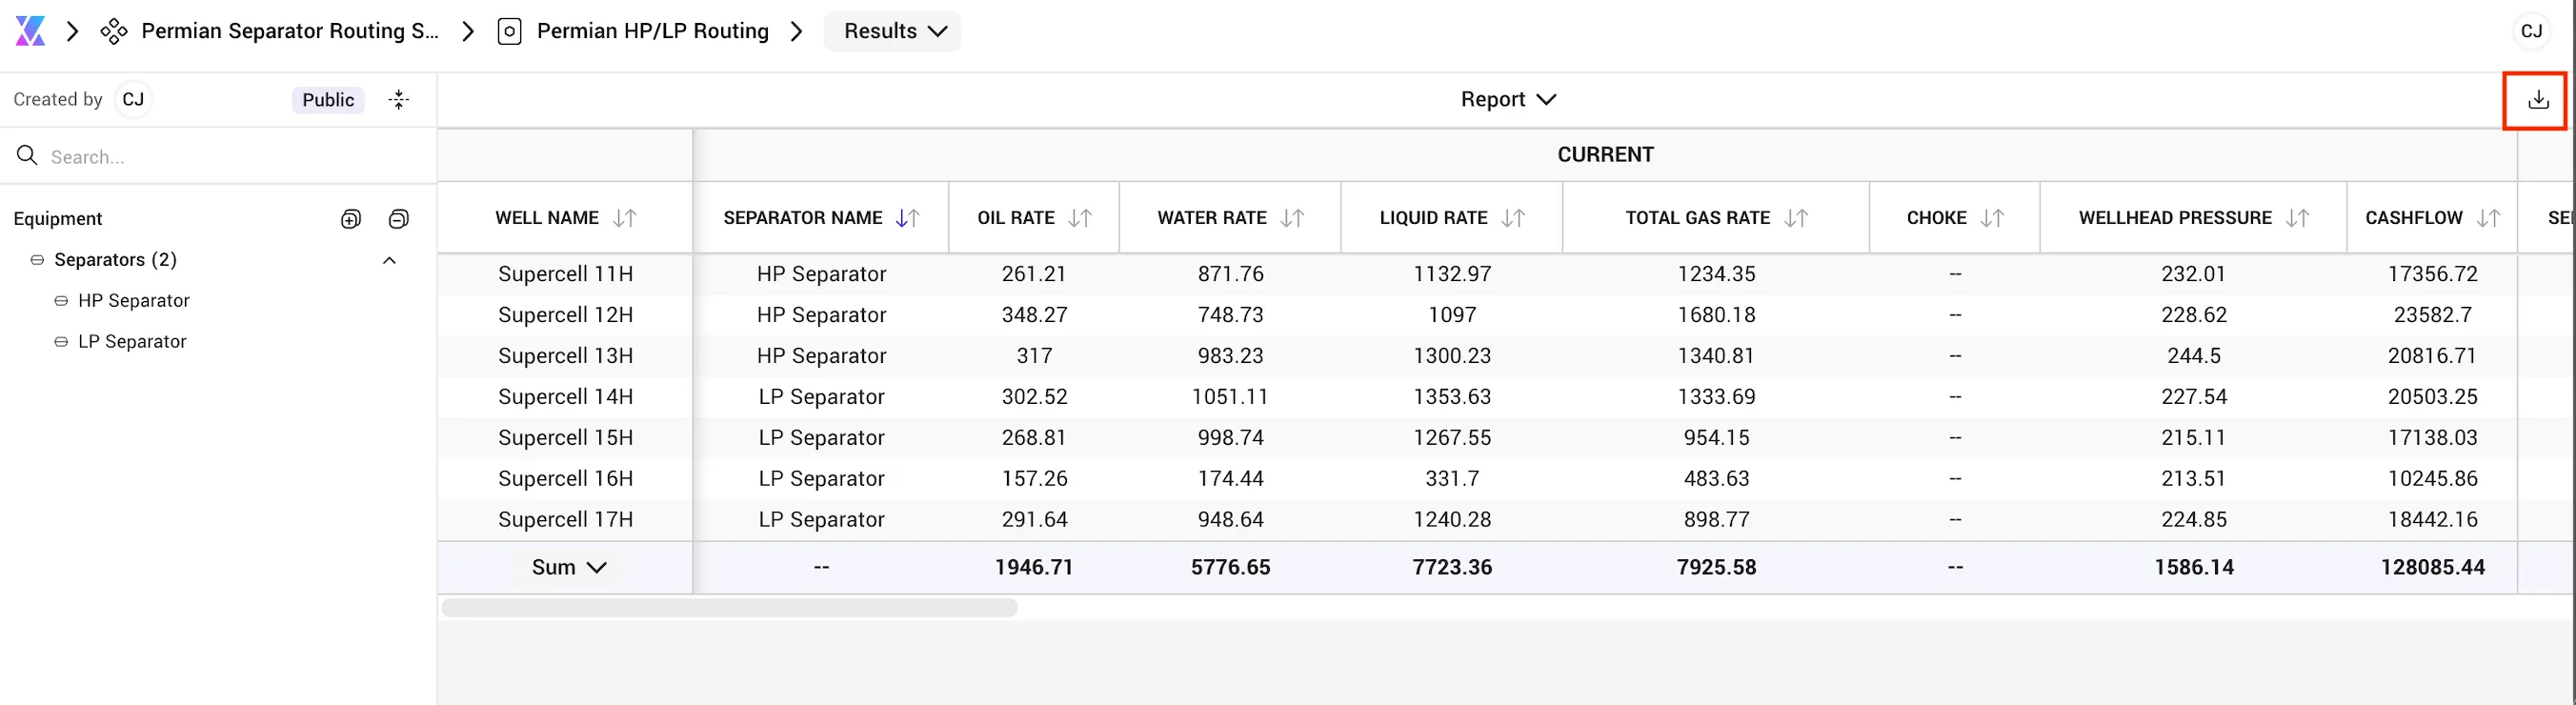Open the CJ user avatar menu
The image size is (2576, 705).
tap(2531, 31)
